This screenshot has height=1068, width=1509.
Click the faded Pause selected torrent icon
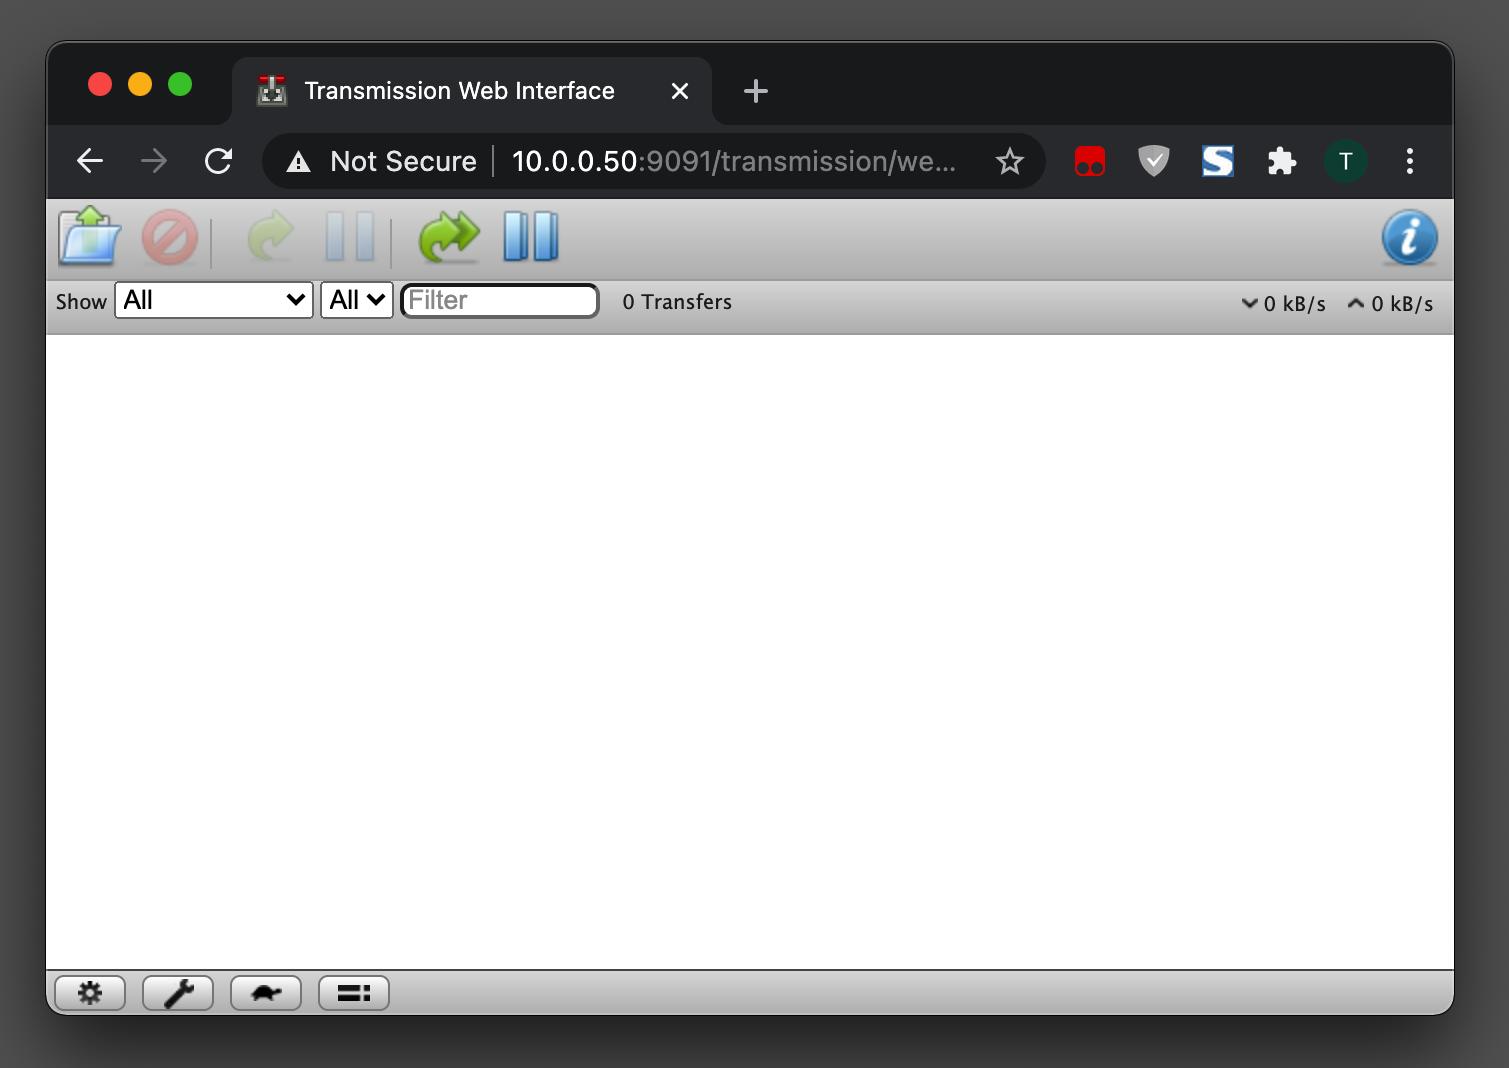[x=350, y=237]
